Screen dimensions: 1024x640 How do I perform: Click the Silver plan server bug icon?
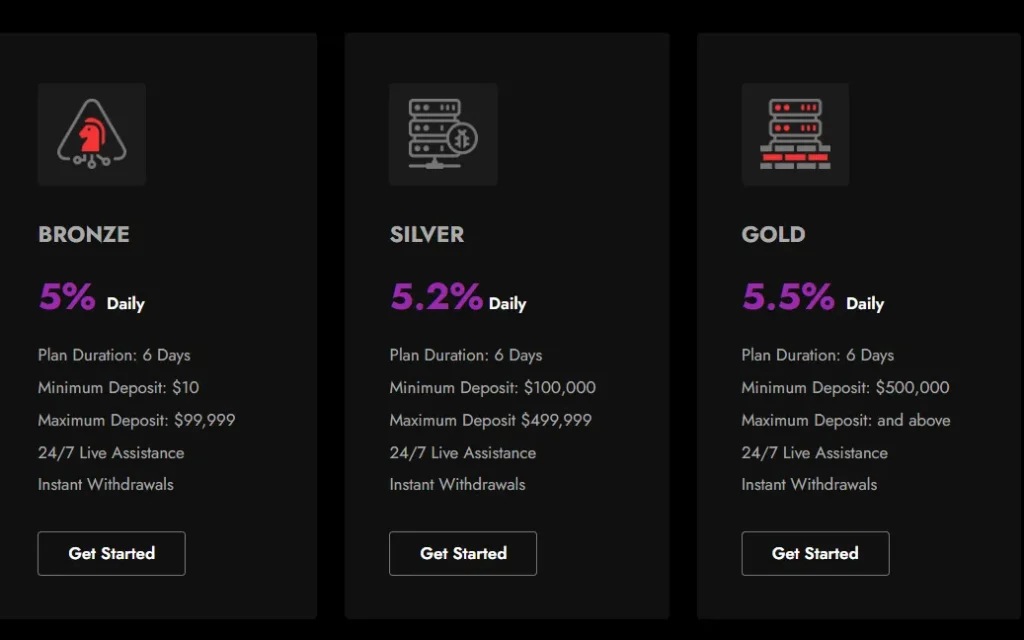[443, 135]
